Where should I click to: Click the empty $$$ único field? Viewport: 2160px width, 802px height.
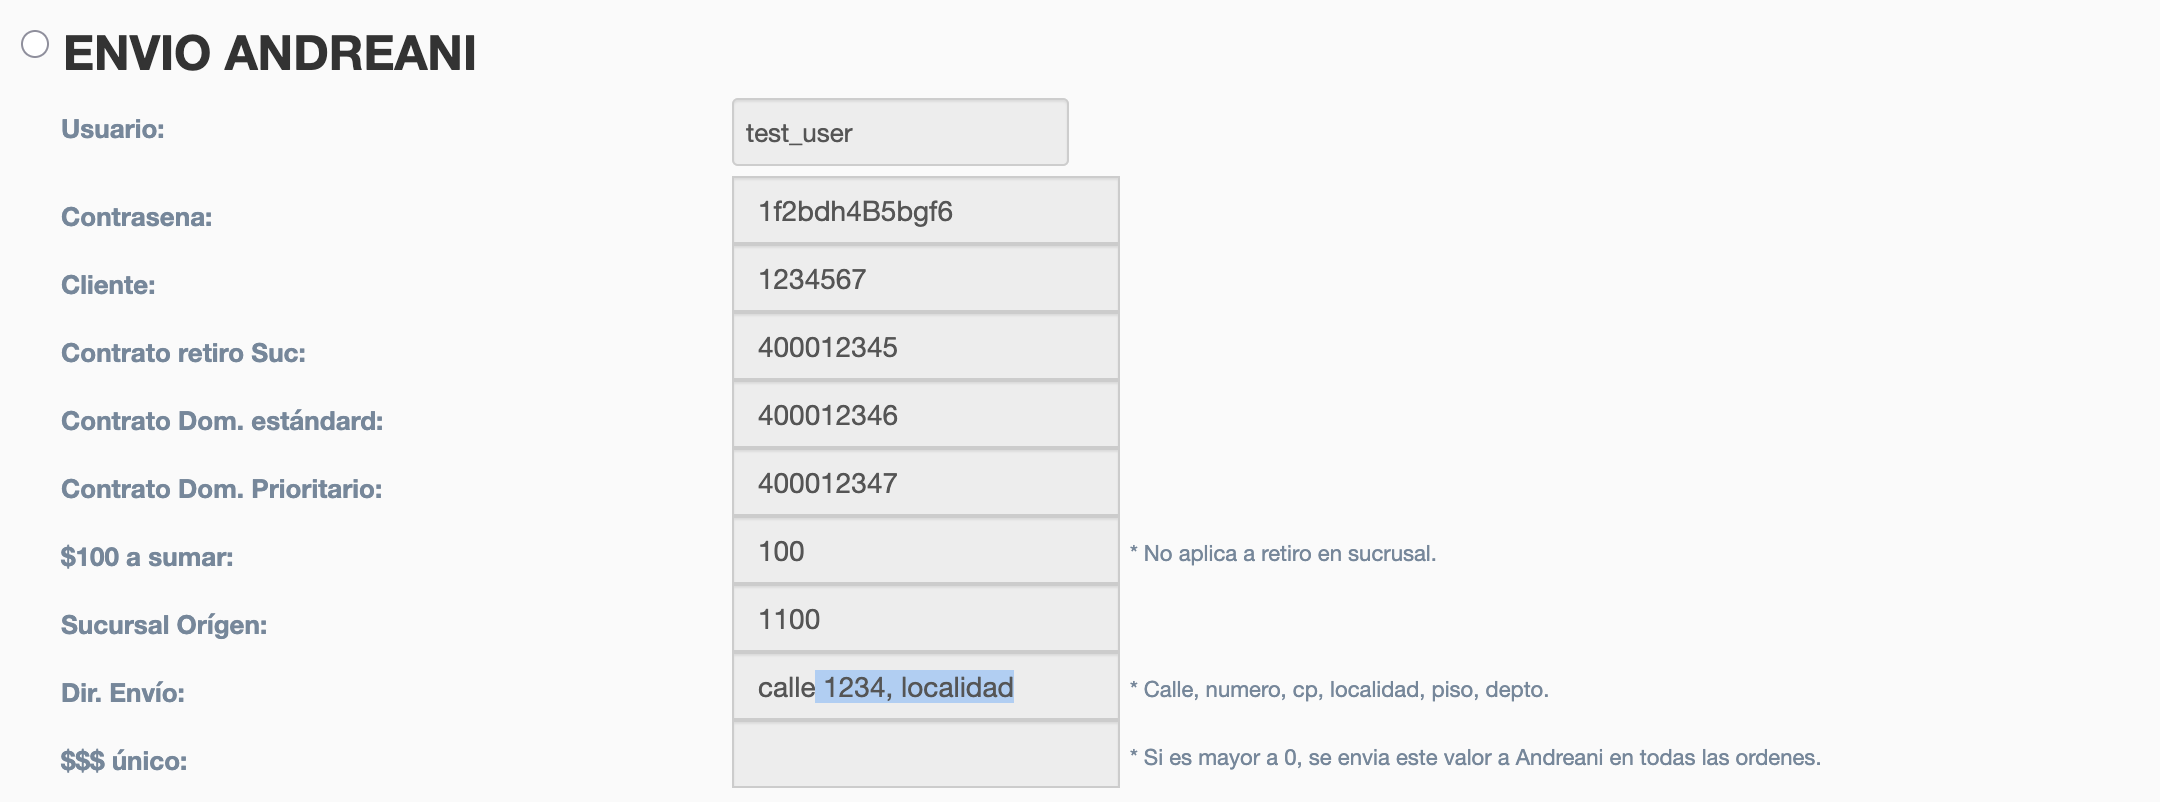pos(925,755)
